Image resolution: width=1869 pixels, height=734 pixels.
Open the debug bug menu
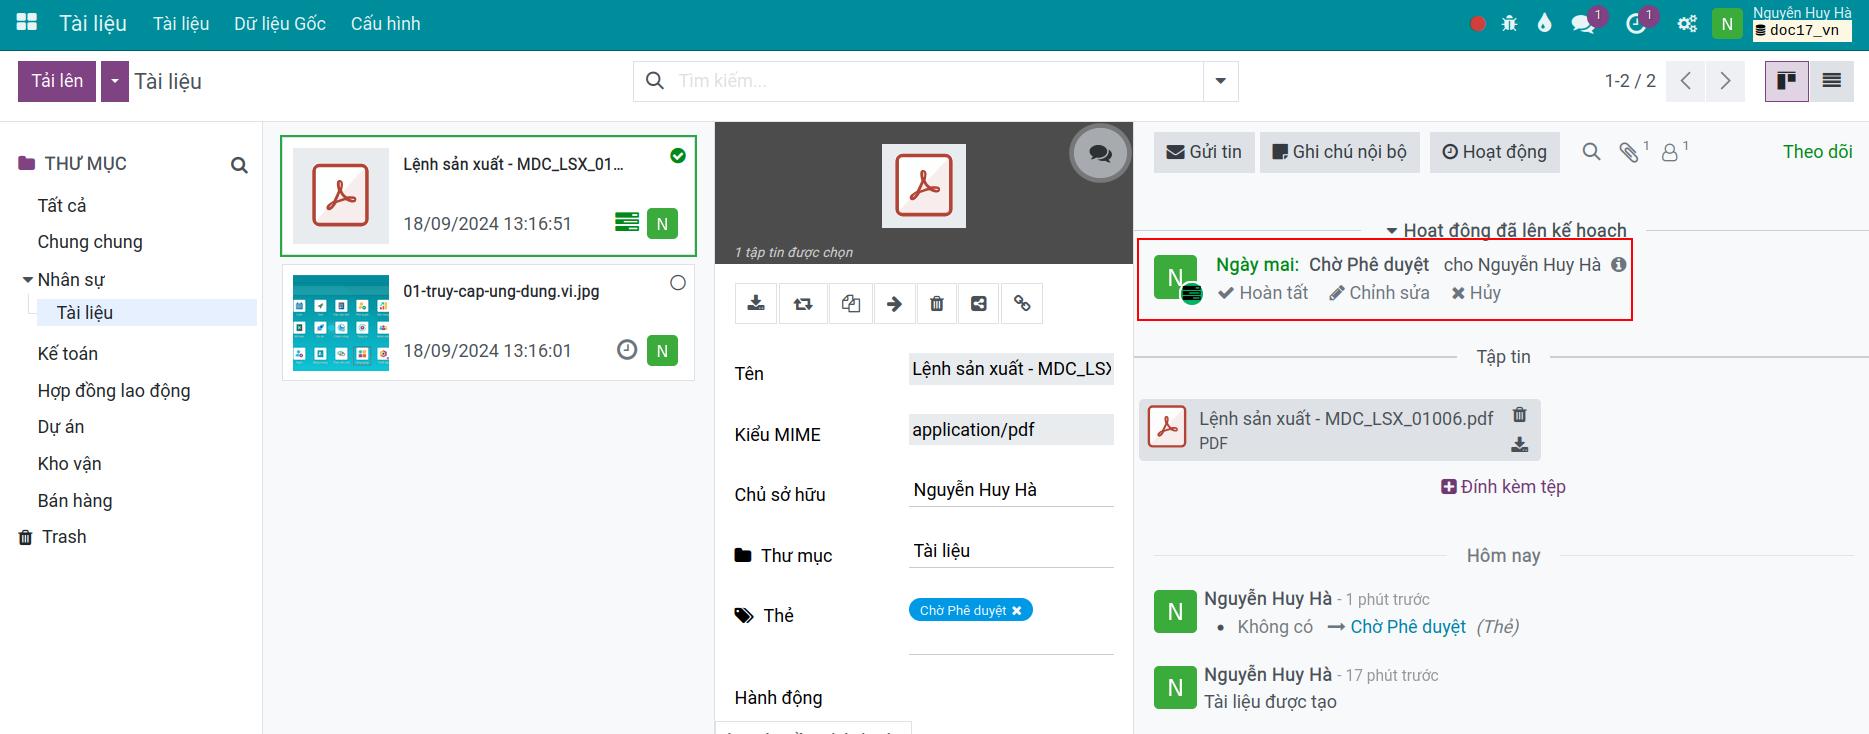tap(1509, 24)
